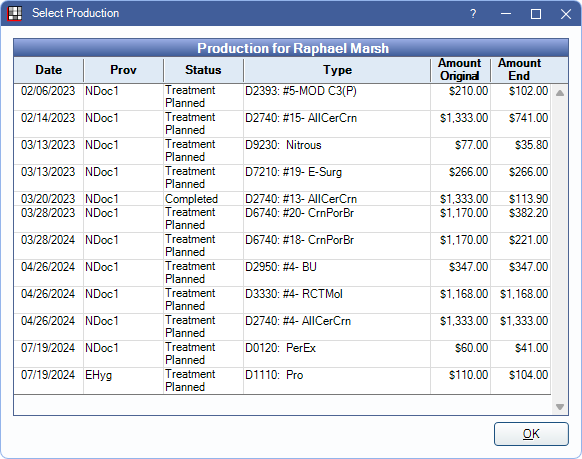Select the D7210 #19 E-Surg row
Screen dimensions: 582x459
coord(282,178)
